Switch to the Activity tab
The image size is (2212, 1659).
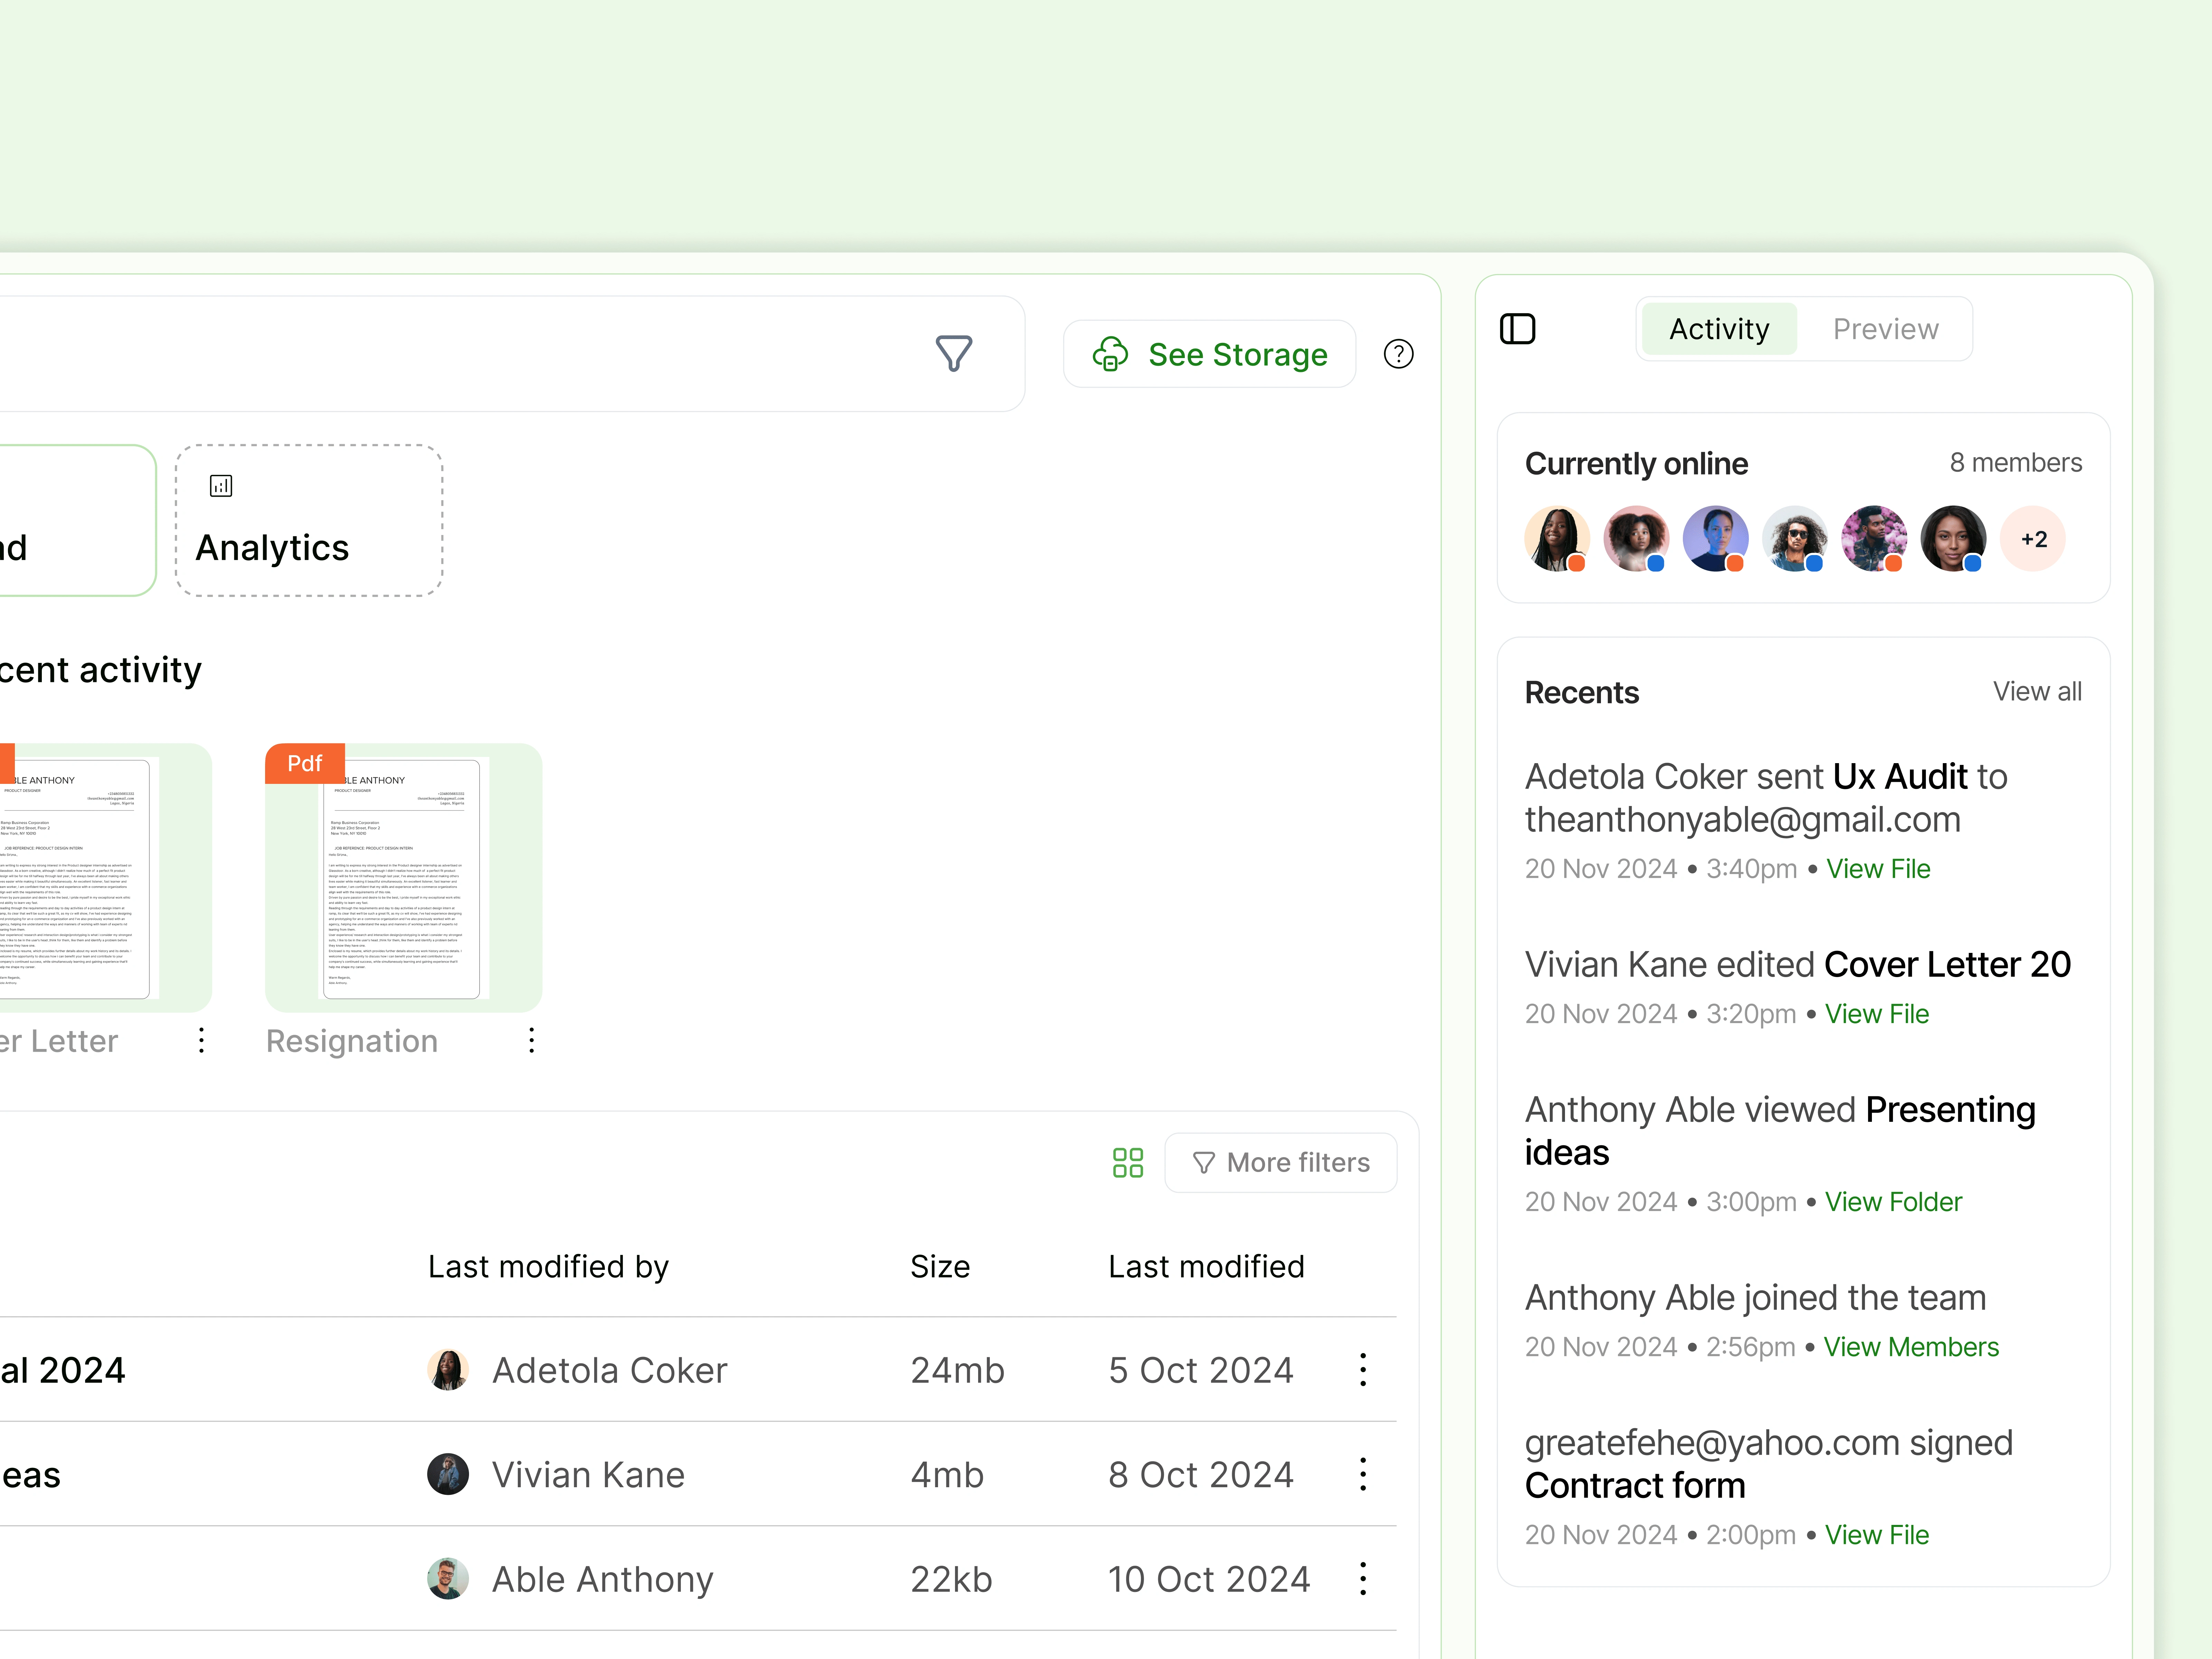click(1719, 329)
